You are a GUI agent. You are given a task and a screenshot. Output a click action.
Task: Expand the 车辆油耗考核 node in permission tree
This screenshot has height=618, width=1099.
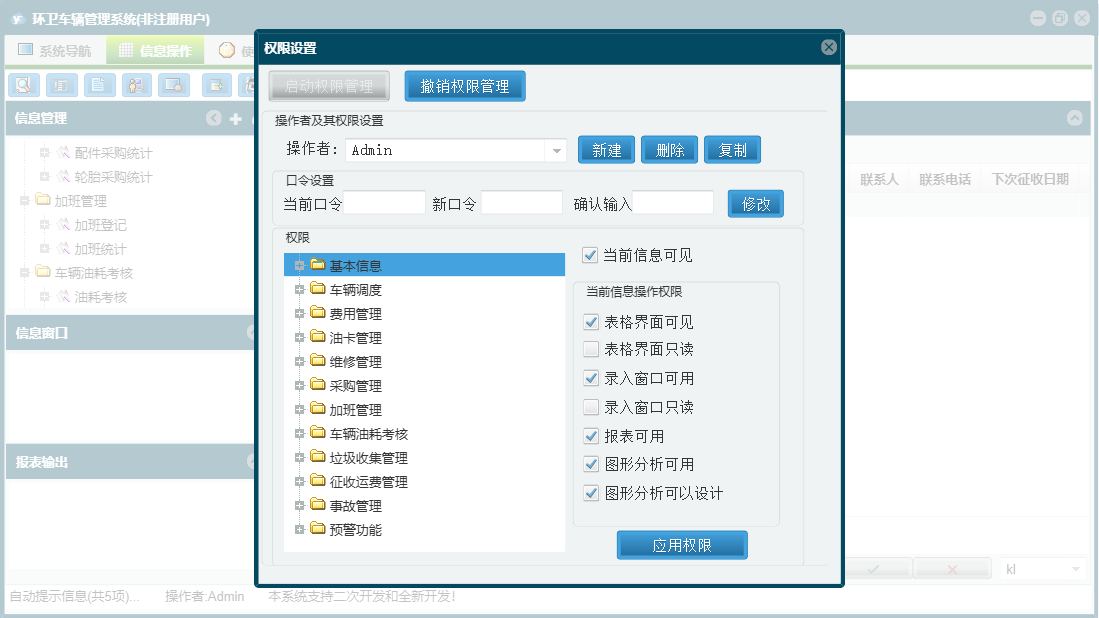(299, 434)
